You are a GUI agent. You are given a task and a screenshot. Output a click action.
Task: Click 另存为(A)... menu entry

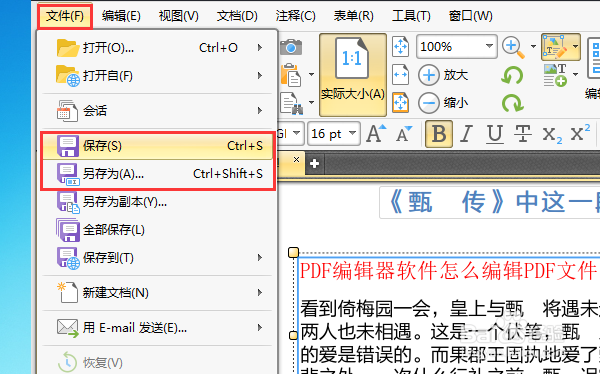[x=158, y=174]
